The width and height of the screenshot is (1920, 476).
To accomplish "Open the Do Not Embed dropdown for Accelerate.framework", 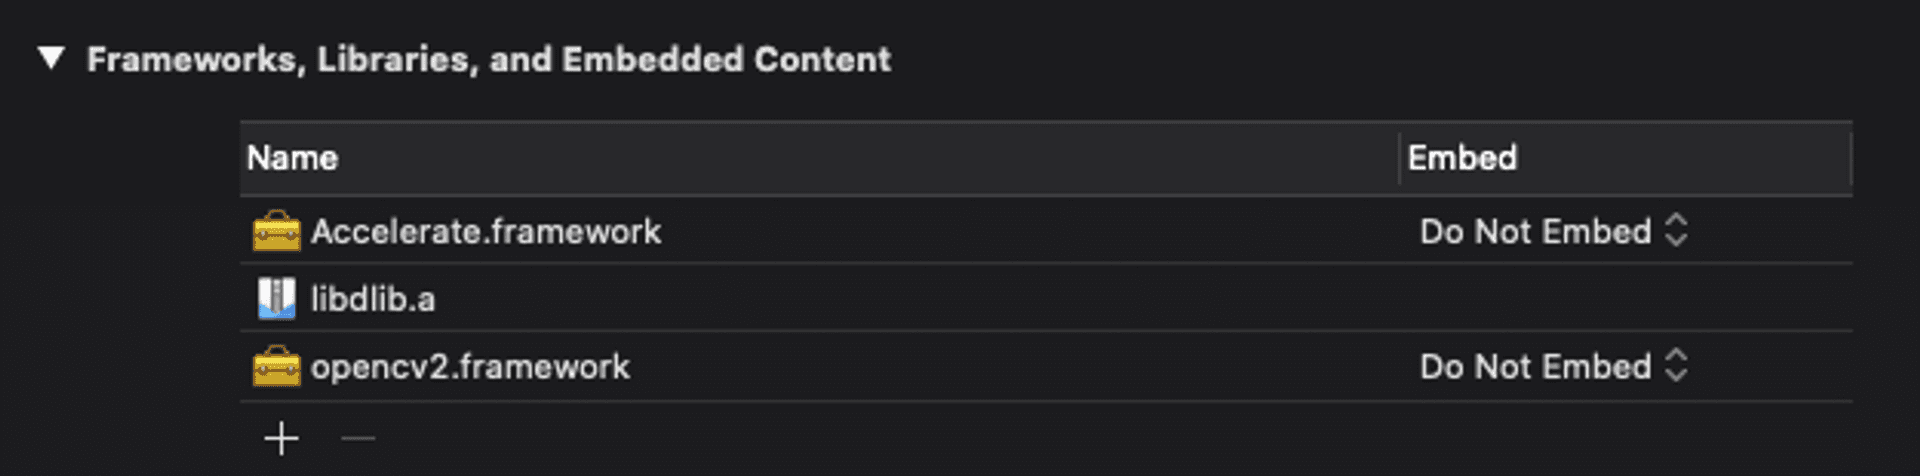I will 1535,231.
